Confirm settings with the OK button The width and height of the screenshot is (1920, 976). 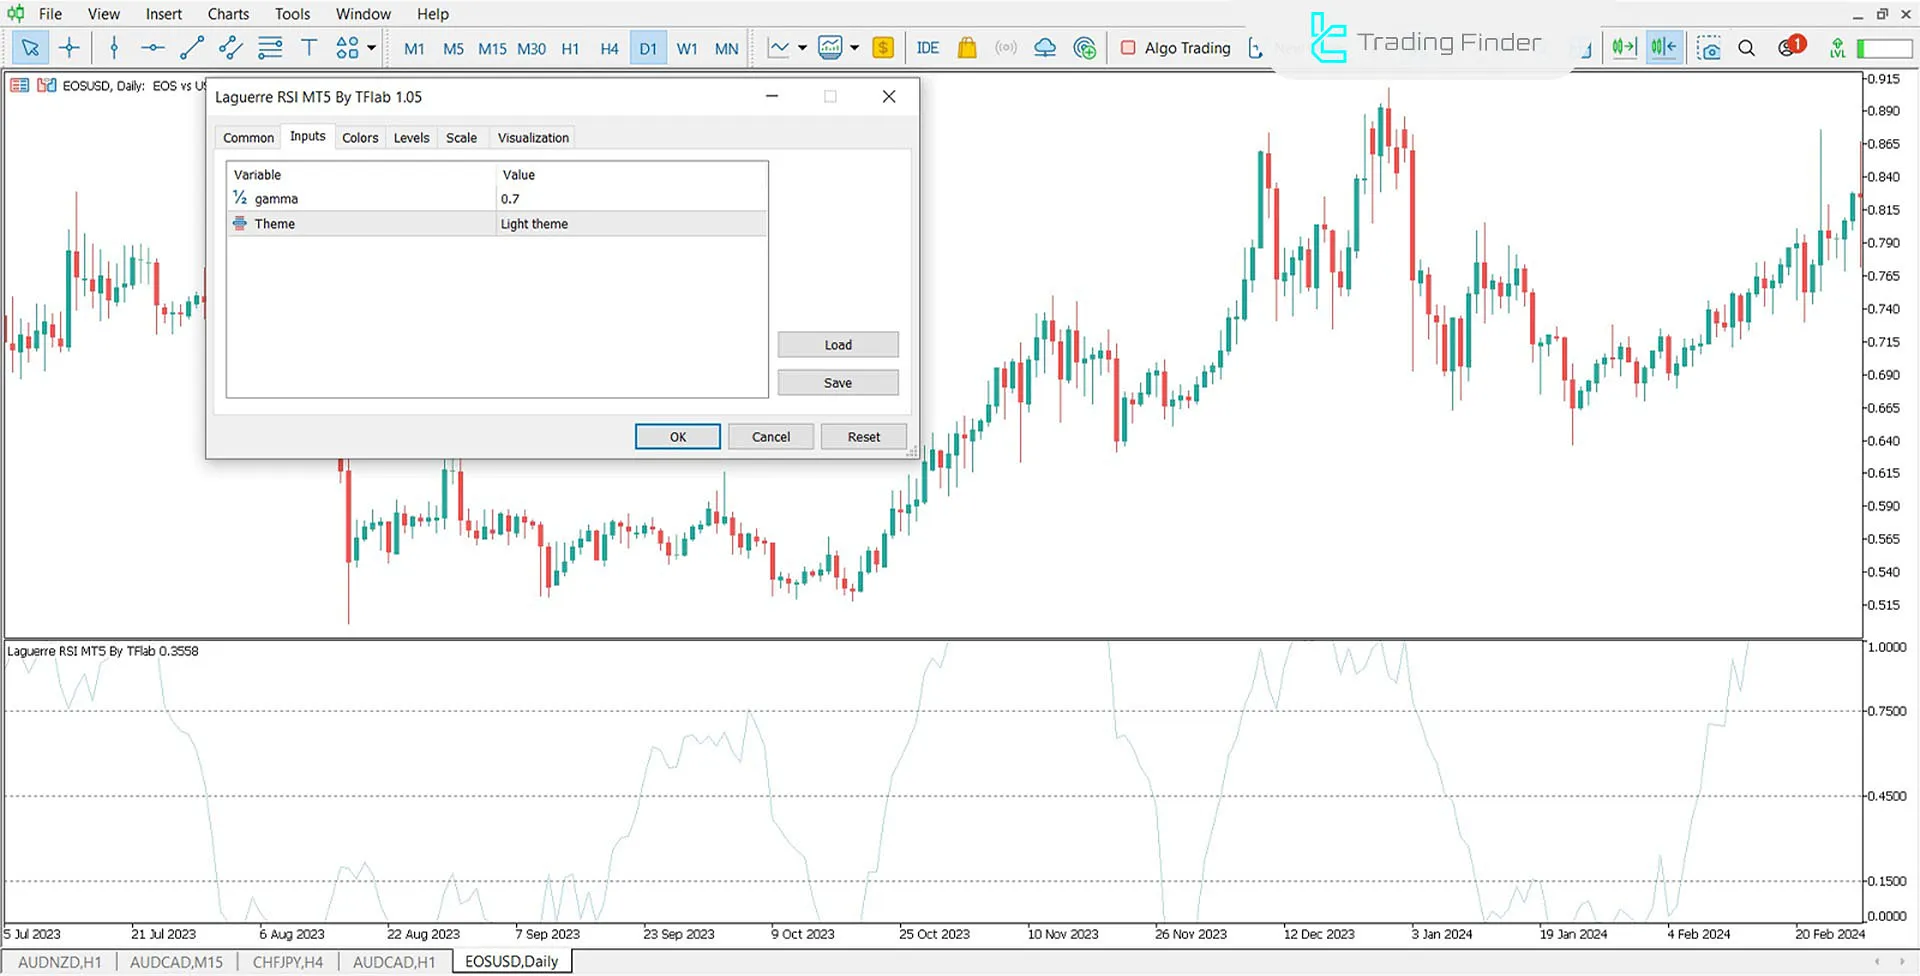[677, 436]
